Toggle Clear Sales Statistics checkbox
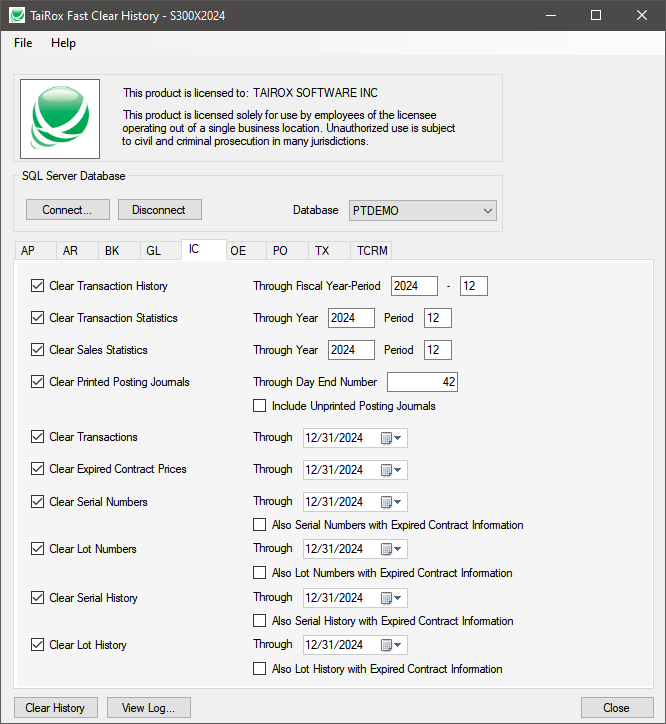 pos(39,350)
